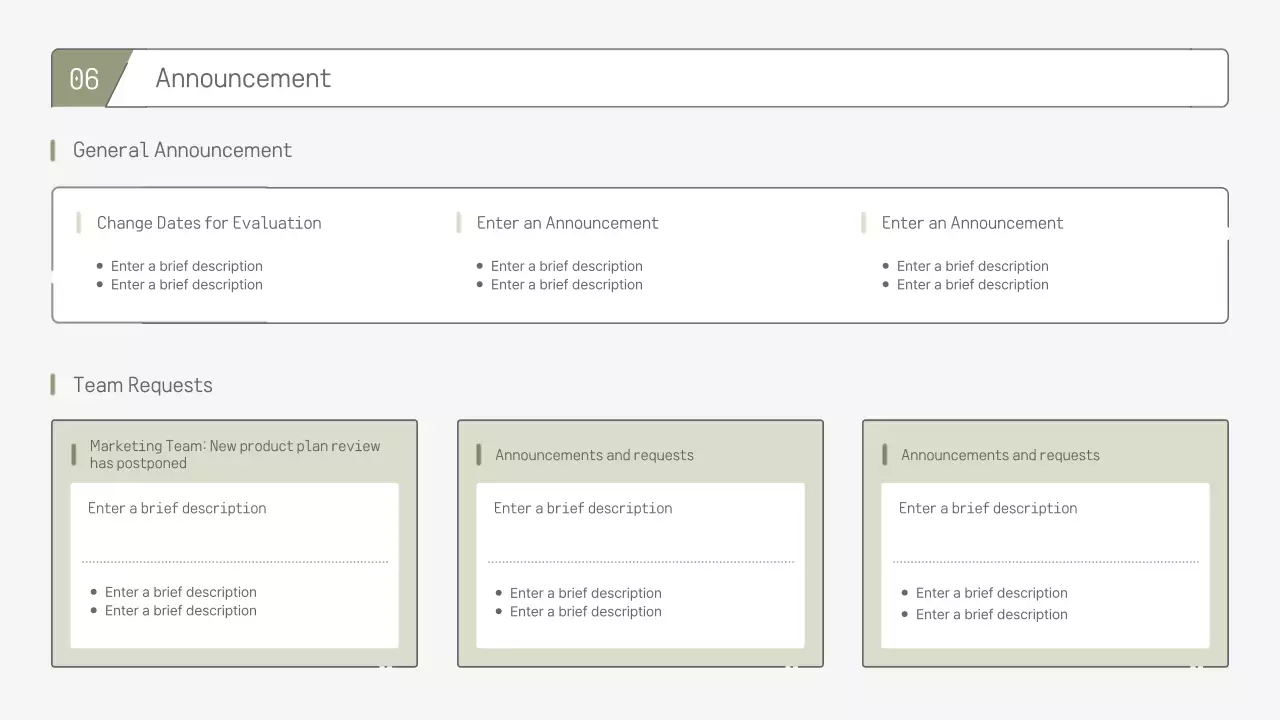
Task: Open the dotted divider in the middle card
Action: (640, 560)
